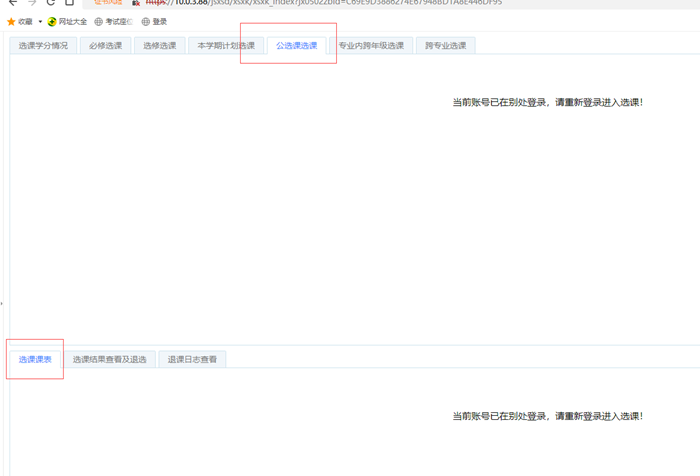700x476 pixels.
Task: Click the browser forward arrow icon
Action: 31,3
